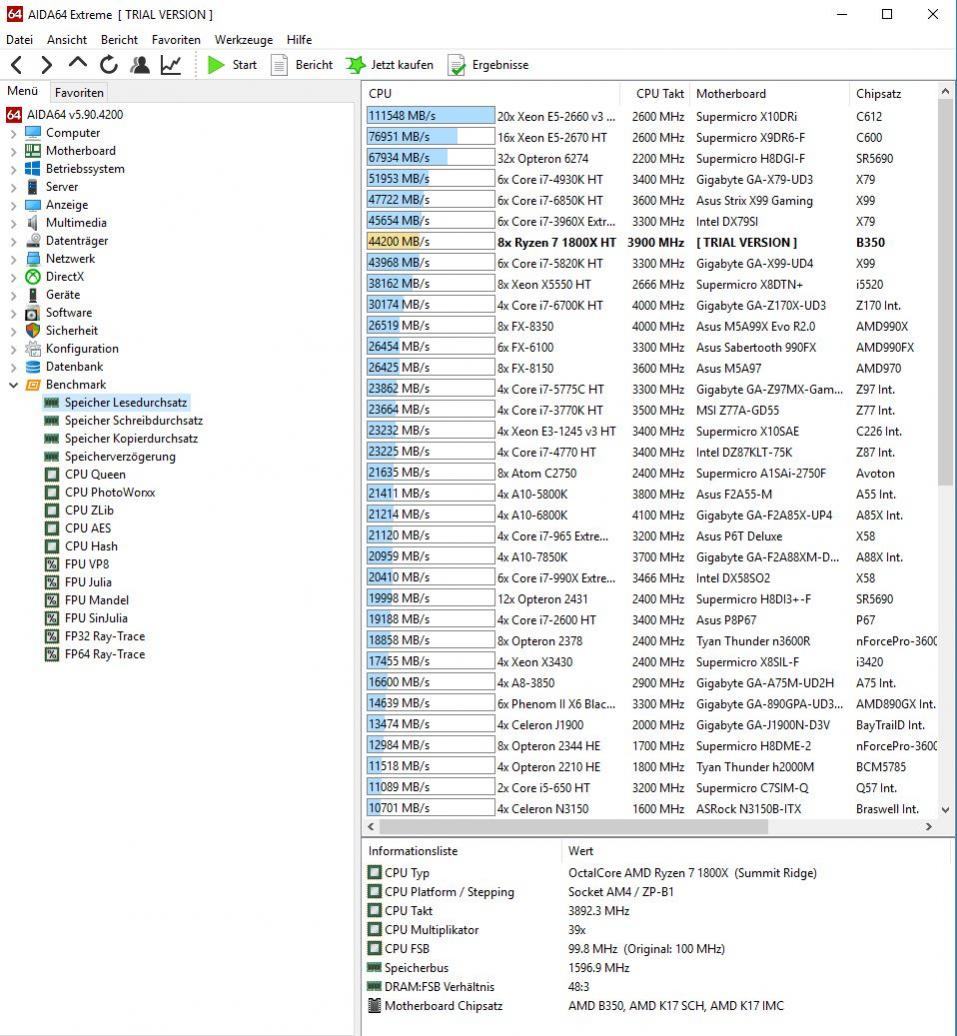This screenshot has width=957, height=1036.
Task: Select FP32 Ray-Trace benchmark
Action: (x=104, y=636)
